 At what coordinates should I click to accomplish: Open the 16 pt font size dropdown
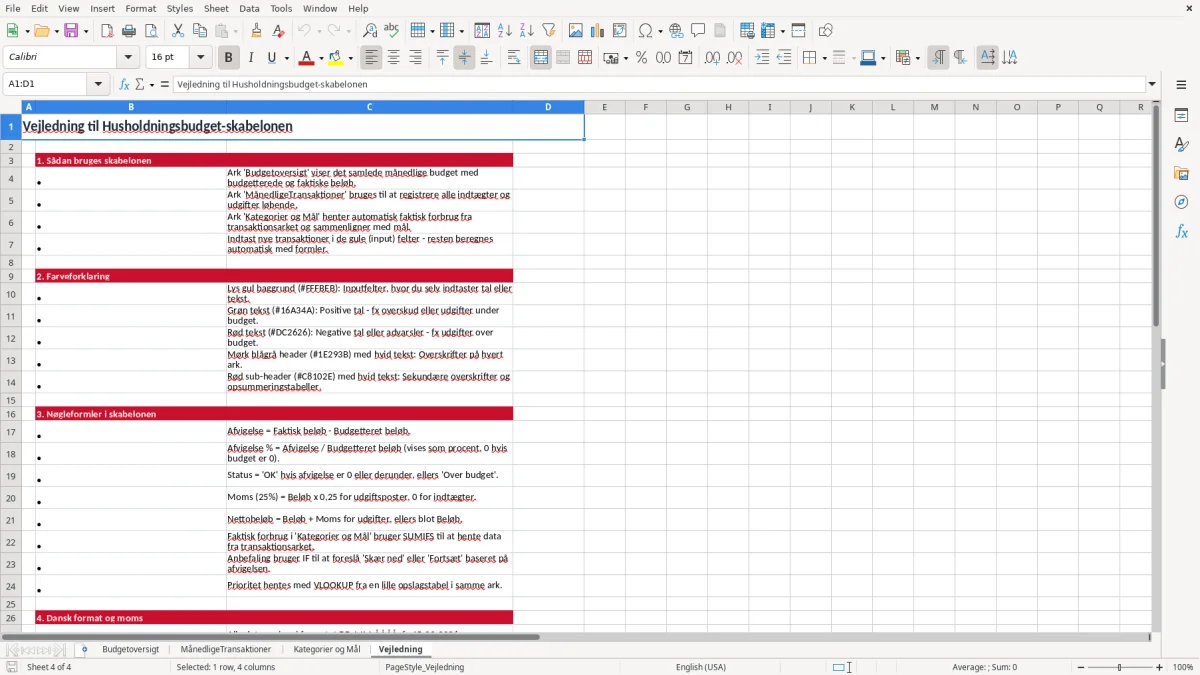200,58
